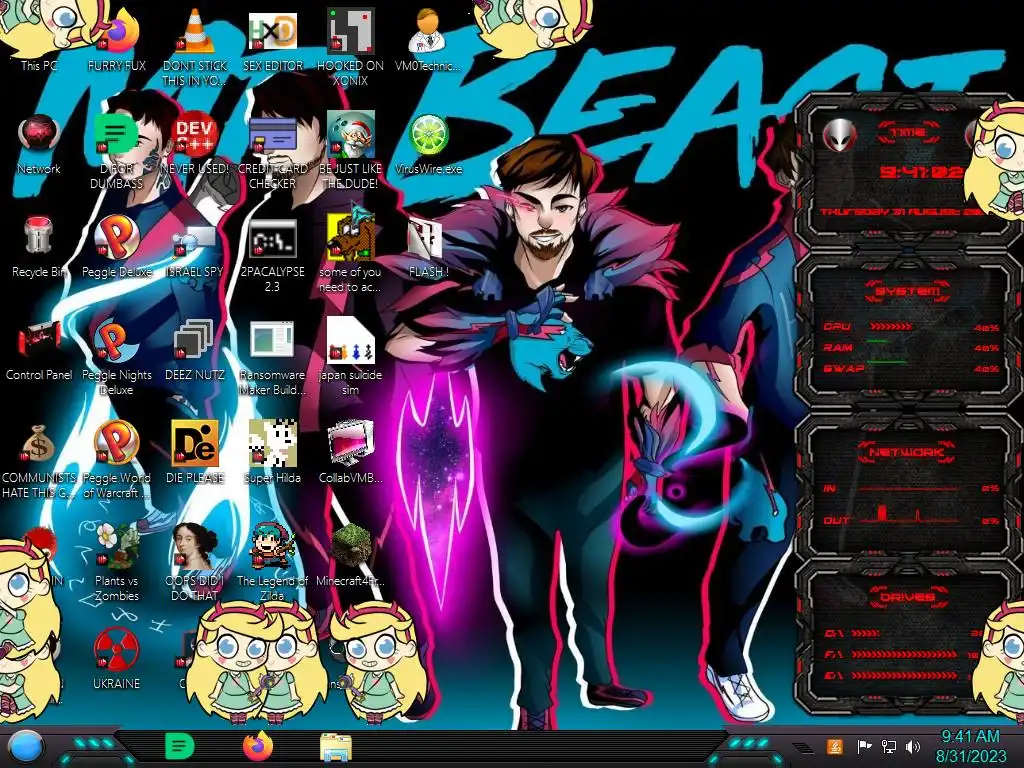Image resolution: width=1024 pixels, height=768 pixels.
Task: Select the Peggle Nights Deluxe shortcut
Action: (x=117, y=358)
